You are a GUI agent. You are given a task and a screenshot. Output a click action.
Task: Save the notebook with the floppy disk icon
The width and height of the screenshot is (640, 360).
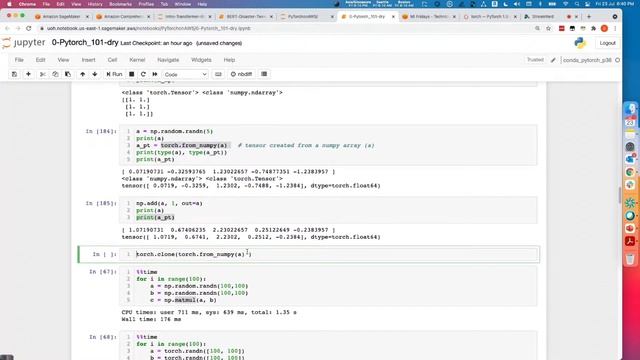[14, 74]
